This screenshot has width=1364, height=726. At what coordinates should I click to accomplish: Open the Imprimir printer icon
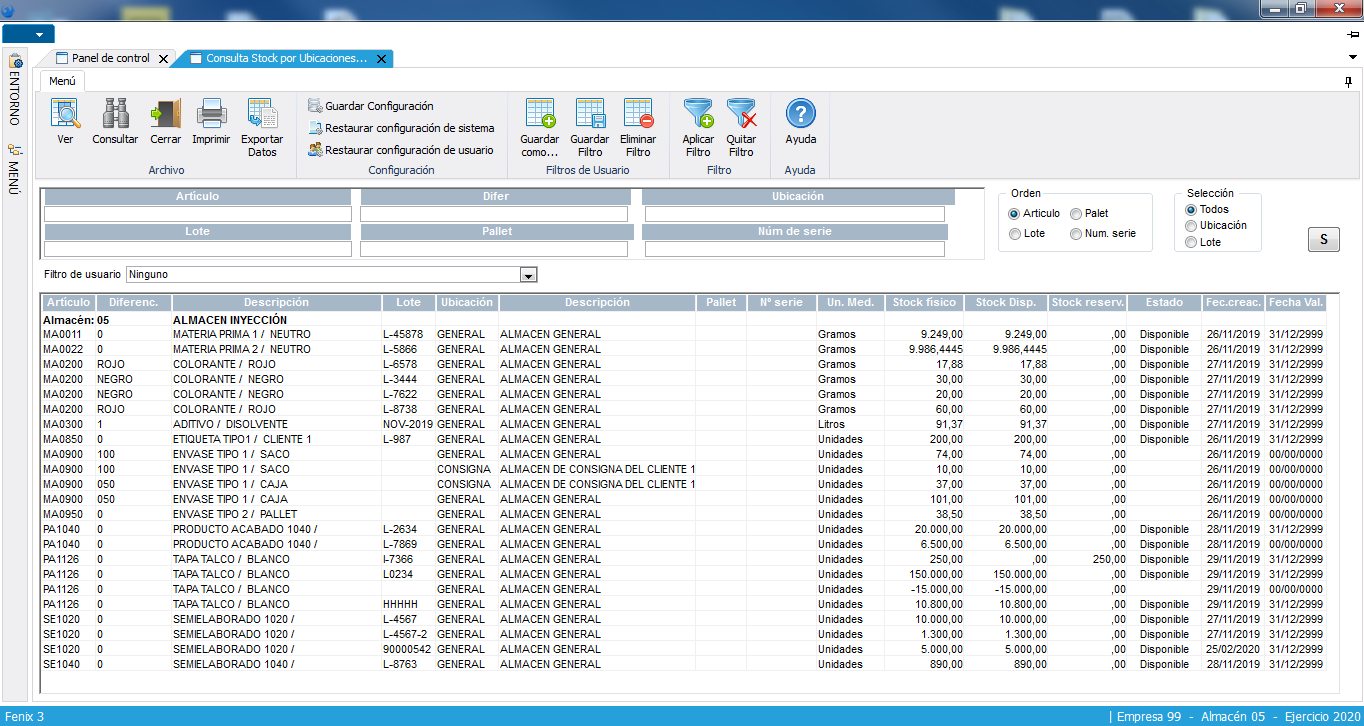(x=211, y=115)
